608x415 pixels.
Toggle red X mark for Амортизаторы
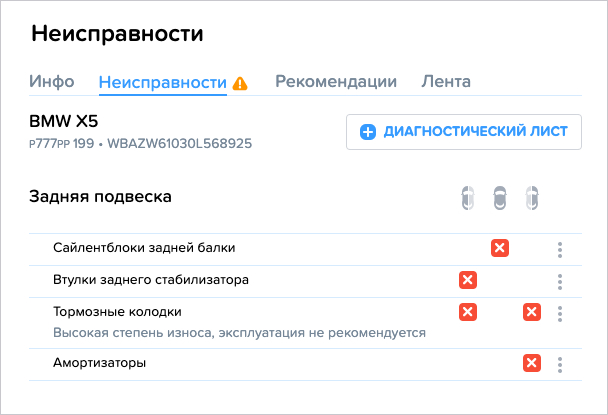click(x=532, y=363)
